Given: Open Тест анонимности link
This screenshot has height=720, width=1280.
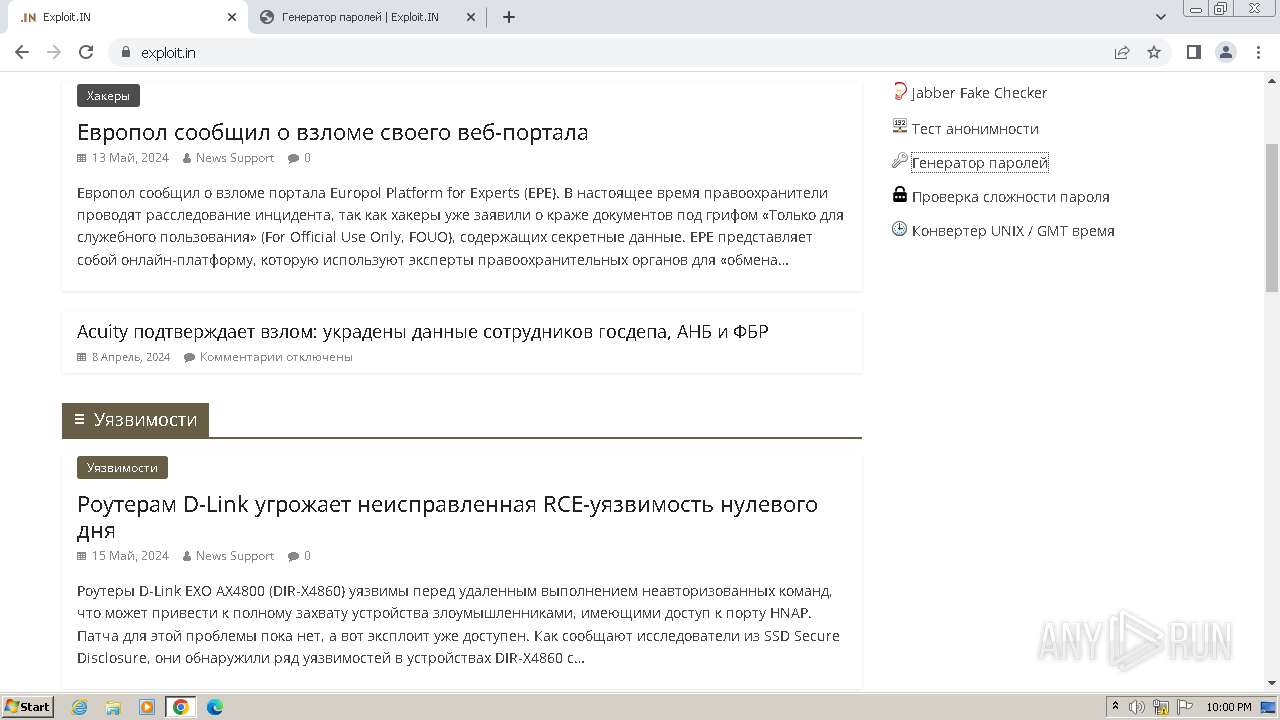Looking at the screenshot, I should [x=975, y=129].
